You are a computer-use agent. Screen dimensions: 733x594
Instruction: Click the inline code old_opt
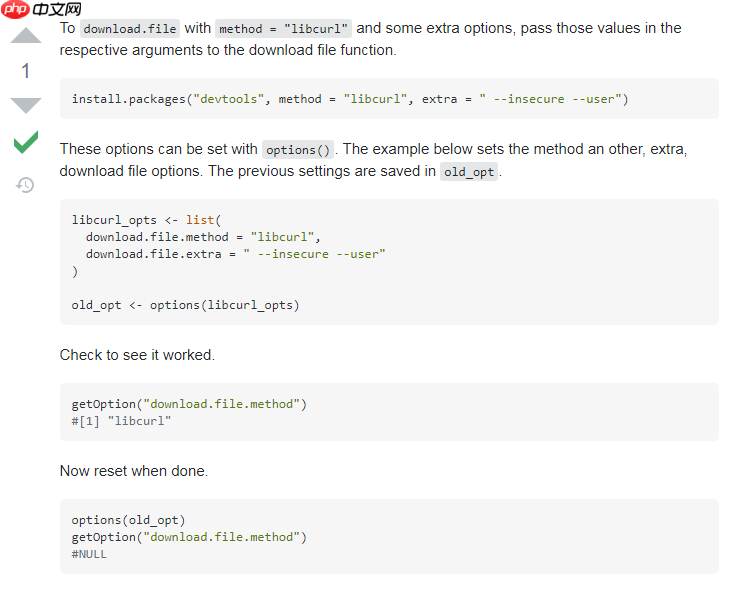(469, 172)
